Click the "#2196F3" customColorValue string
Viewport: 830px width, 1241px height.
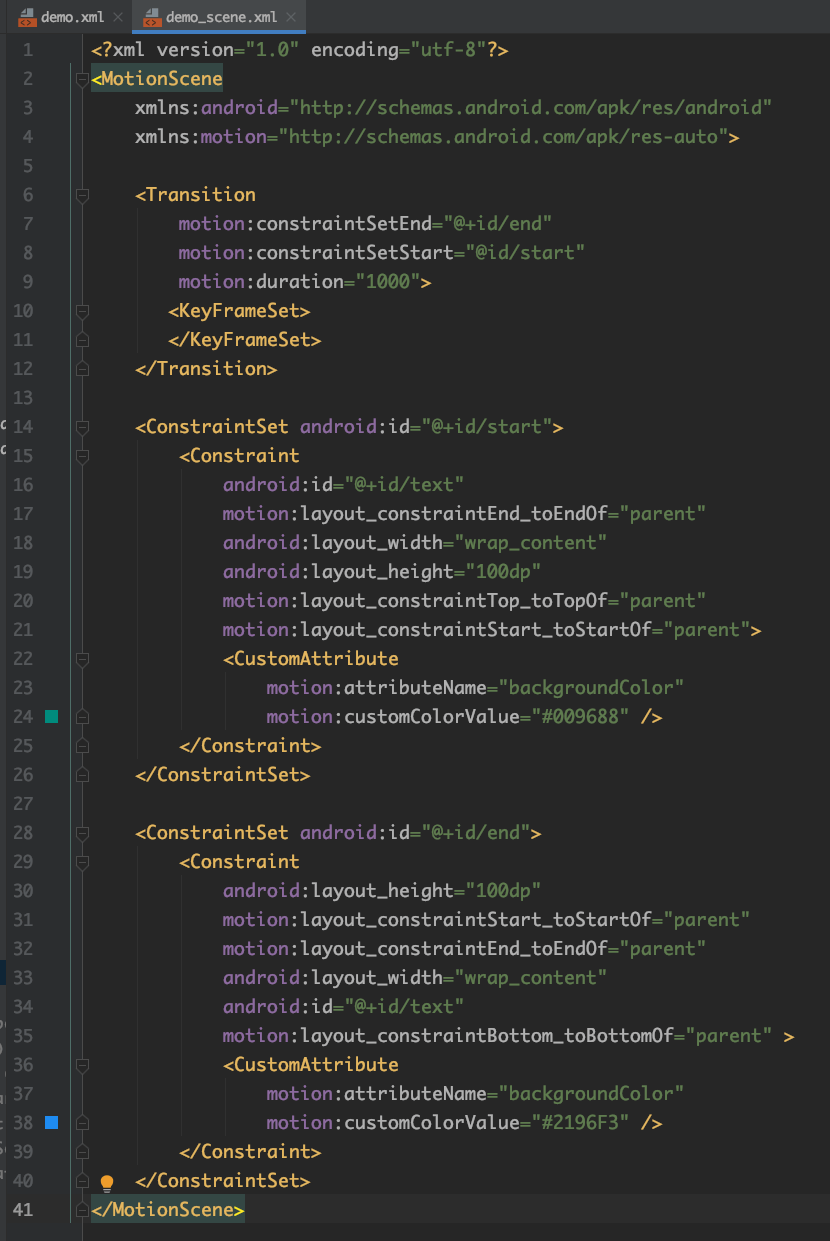tap(580, 1122)
